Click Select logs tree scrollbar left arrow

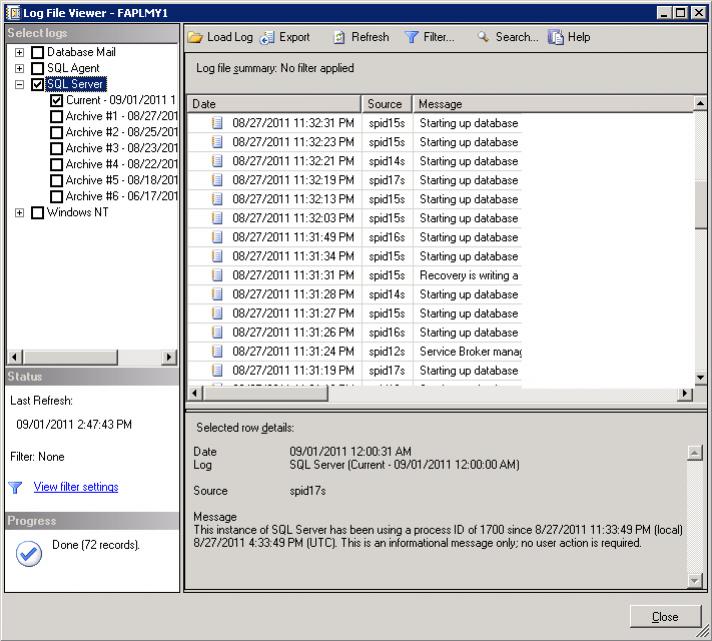pyautogui.click(x=15, y=357)
